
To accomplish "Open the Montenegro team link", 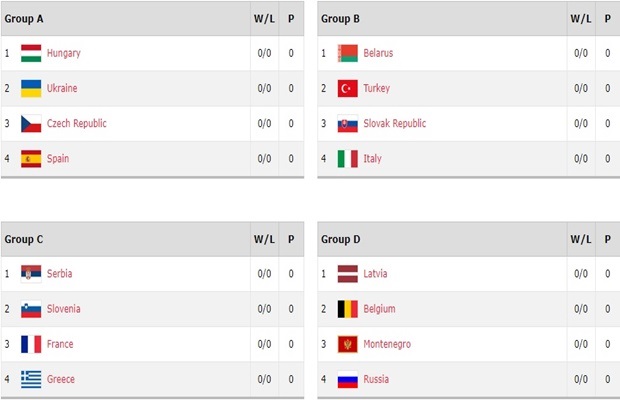I will coord(387,344).
